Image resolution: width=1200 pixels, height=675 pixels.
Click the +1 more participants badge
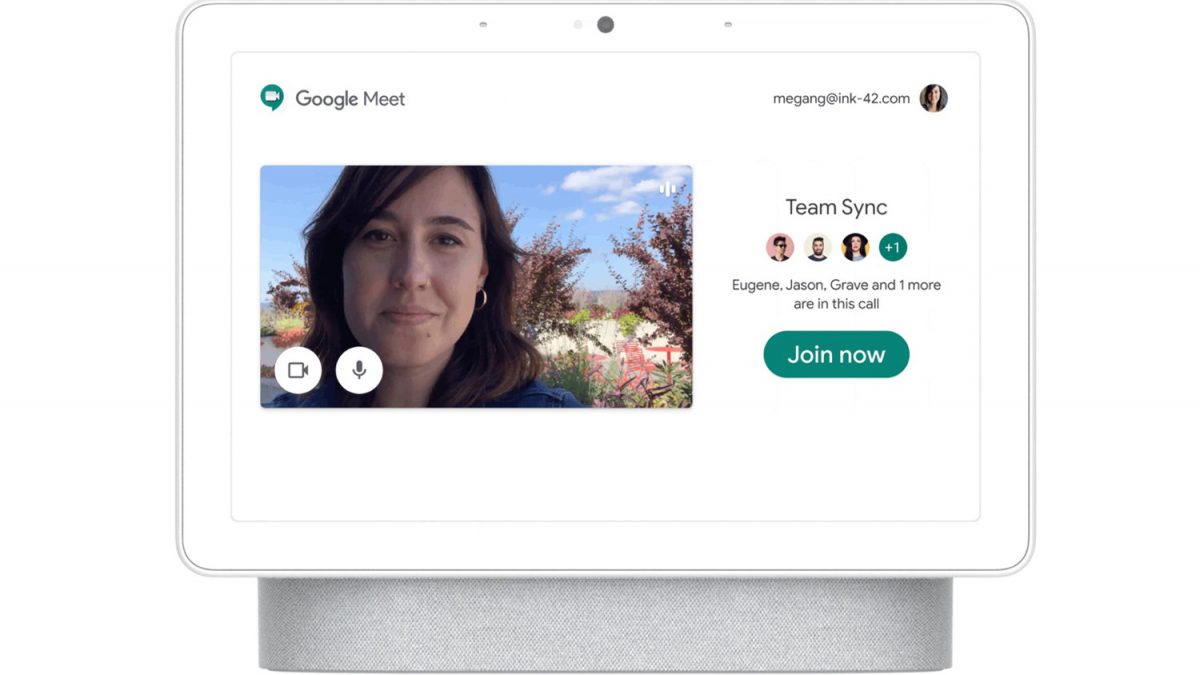click(x=893, y=247)
